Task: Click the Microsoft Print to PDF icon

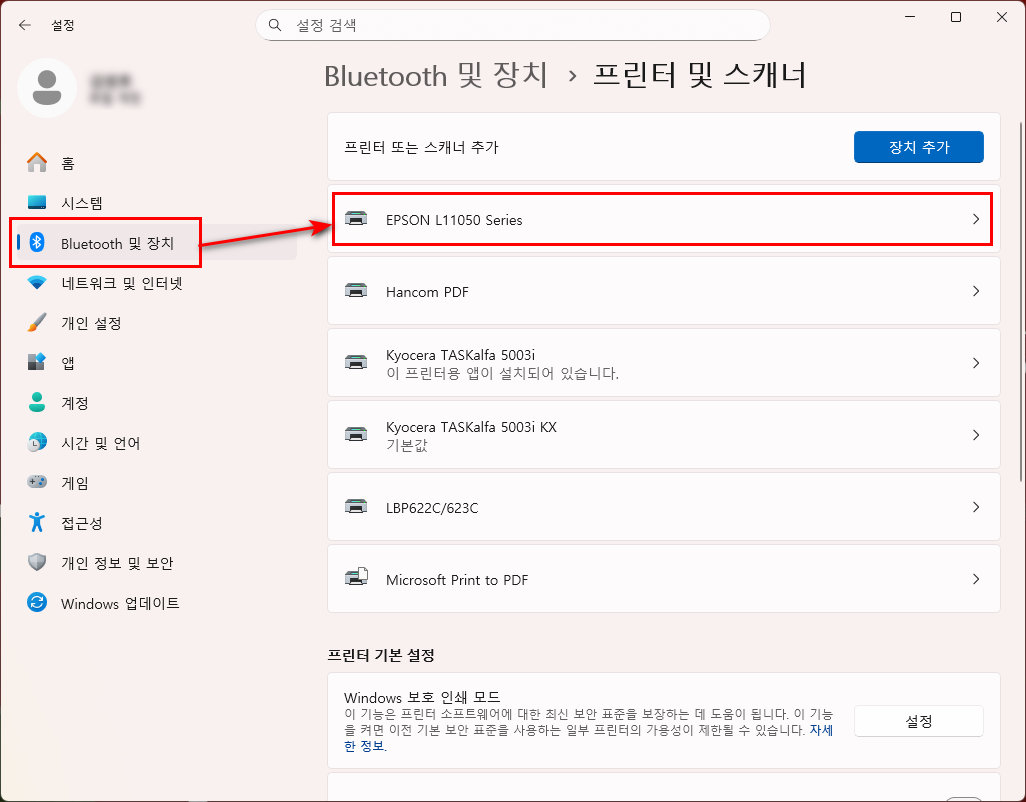Action: [x=357, y=578]
